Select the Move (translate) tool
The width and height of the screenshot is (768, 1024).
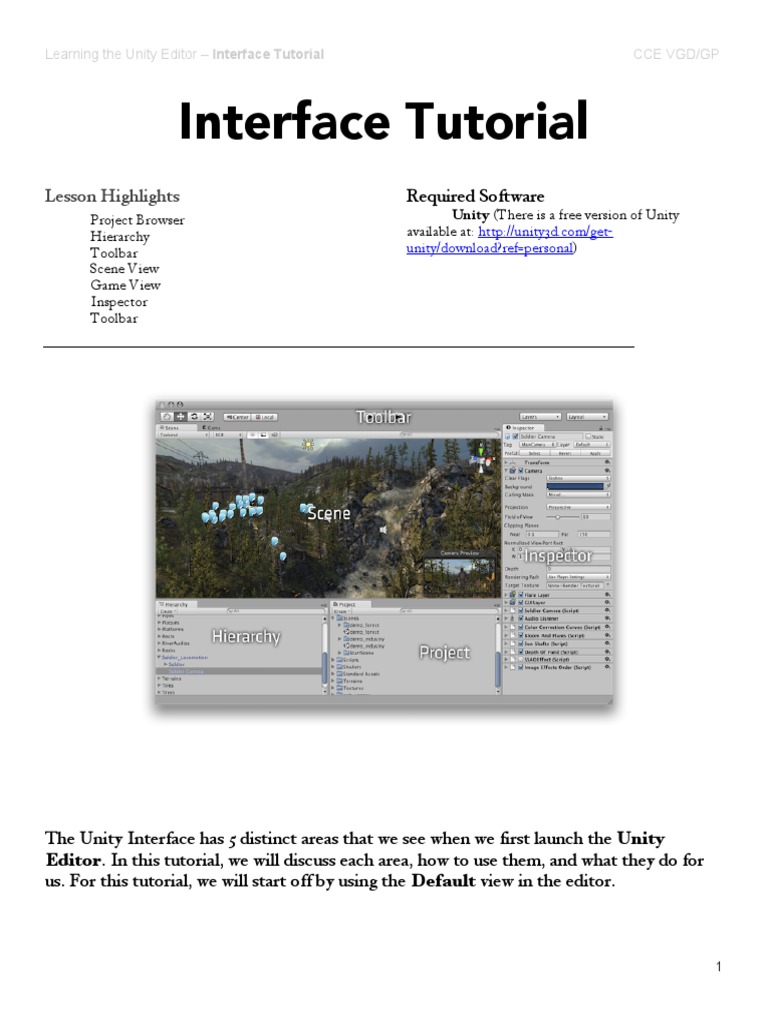[x=180, y=417]
